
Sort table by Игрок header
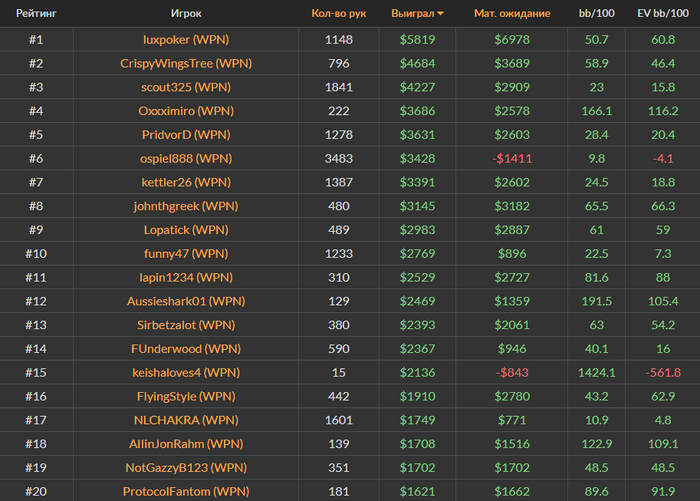185,14
